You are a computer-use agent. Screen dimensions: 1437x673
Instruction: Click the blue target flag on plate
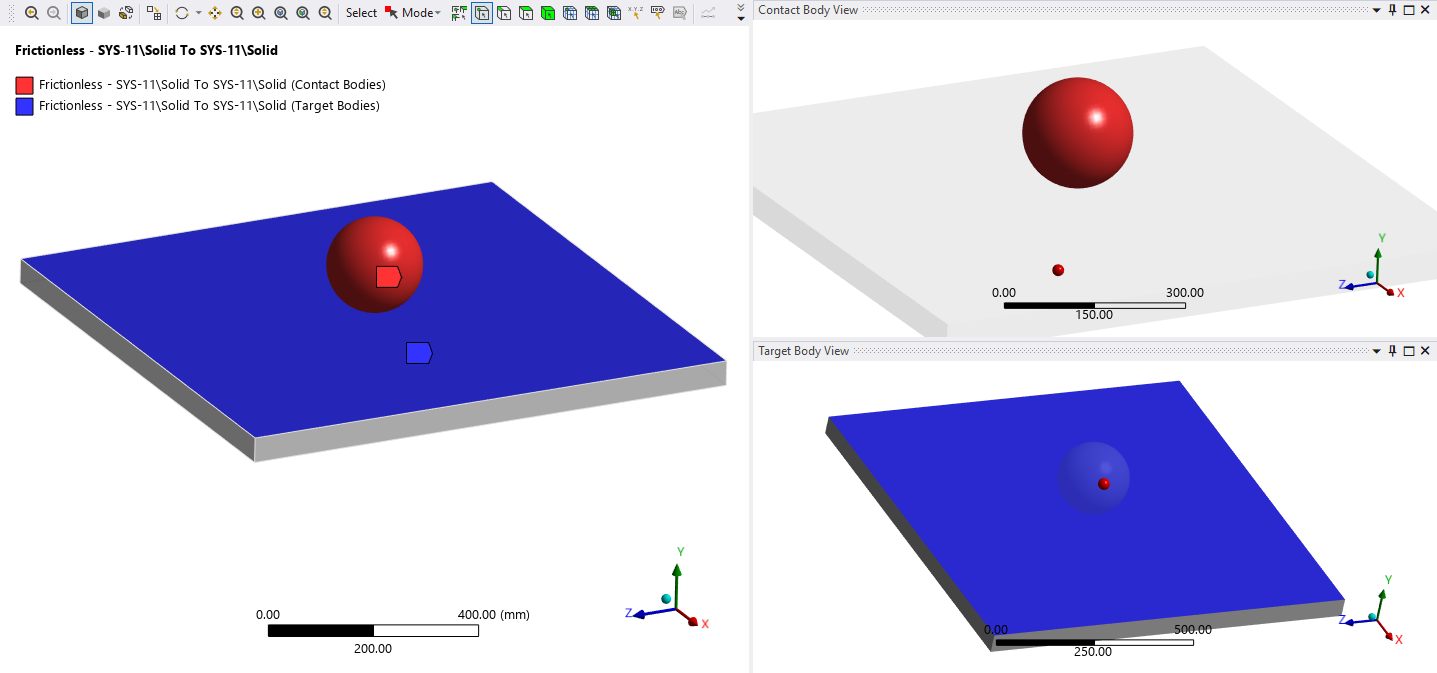pyautogui.click(x=419, y=352)
